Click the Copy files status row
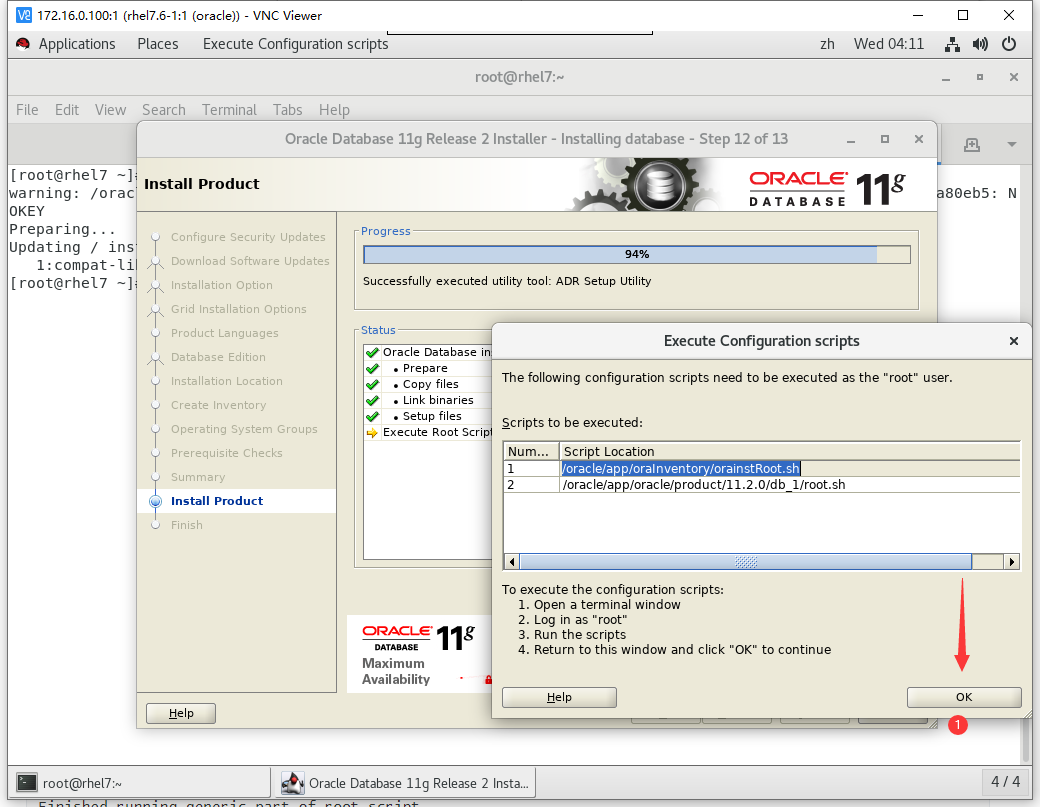Viewport: 1040px width, 807px height. pyautogui.click(x=428, y=384)
